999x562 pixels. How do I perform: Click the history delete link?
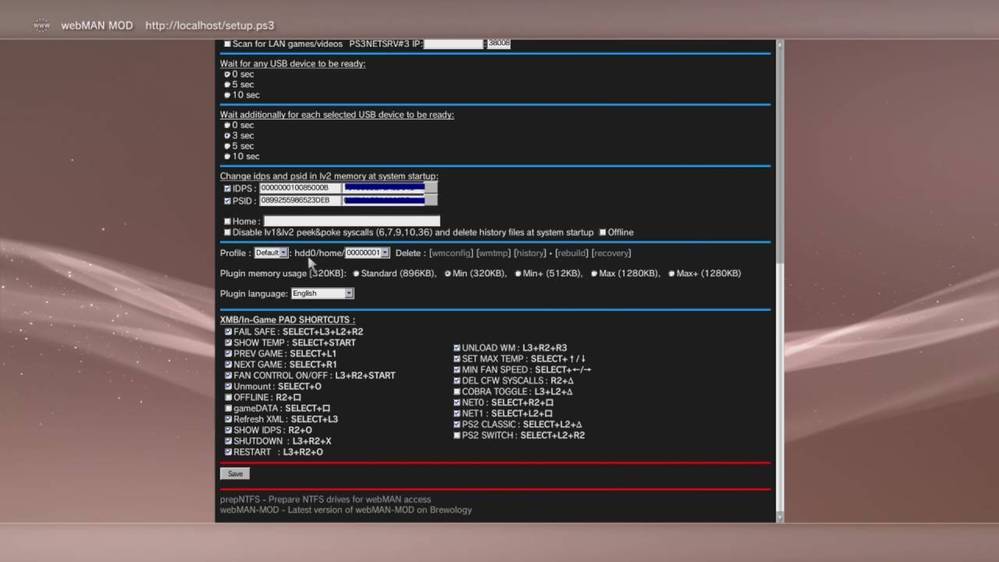coord(529,253)
